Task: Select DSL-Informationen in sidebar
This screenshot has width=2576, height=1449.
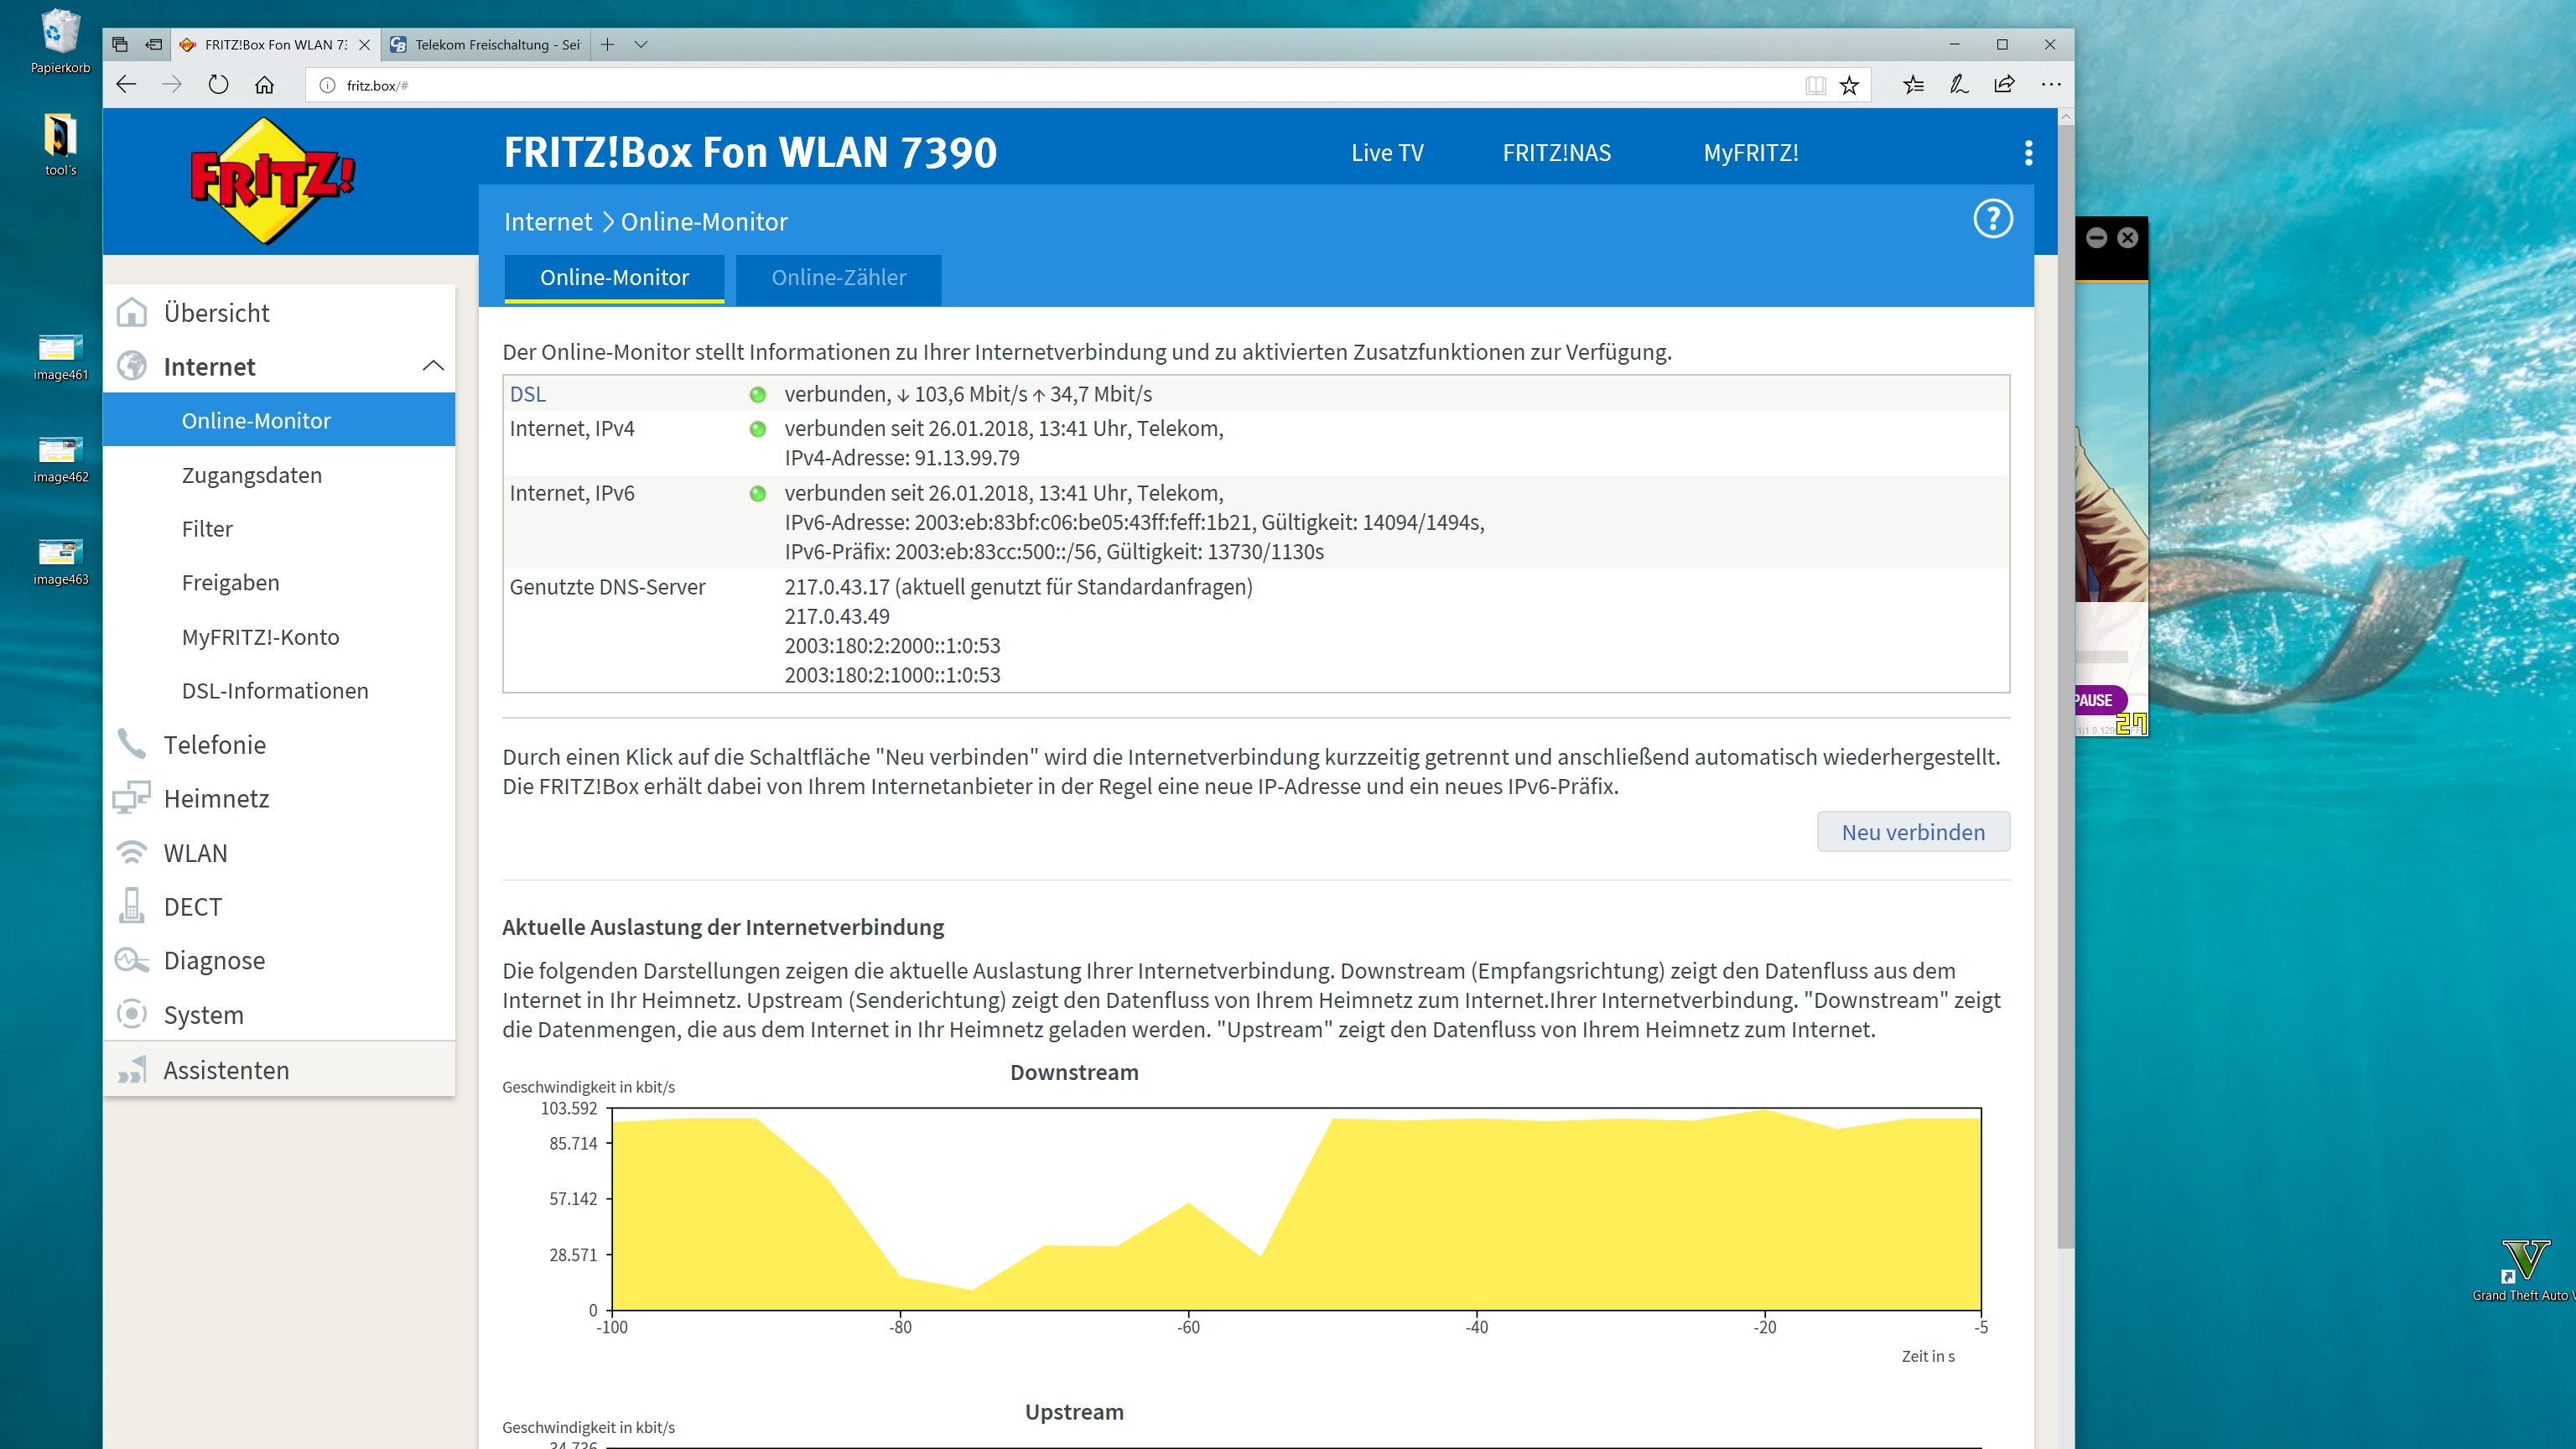Action: [275, 691]
